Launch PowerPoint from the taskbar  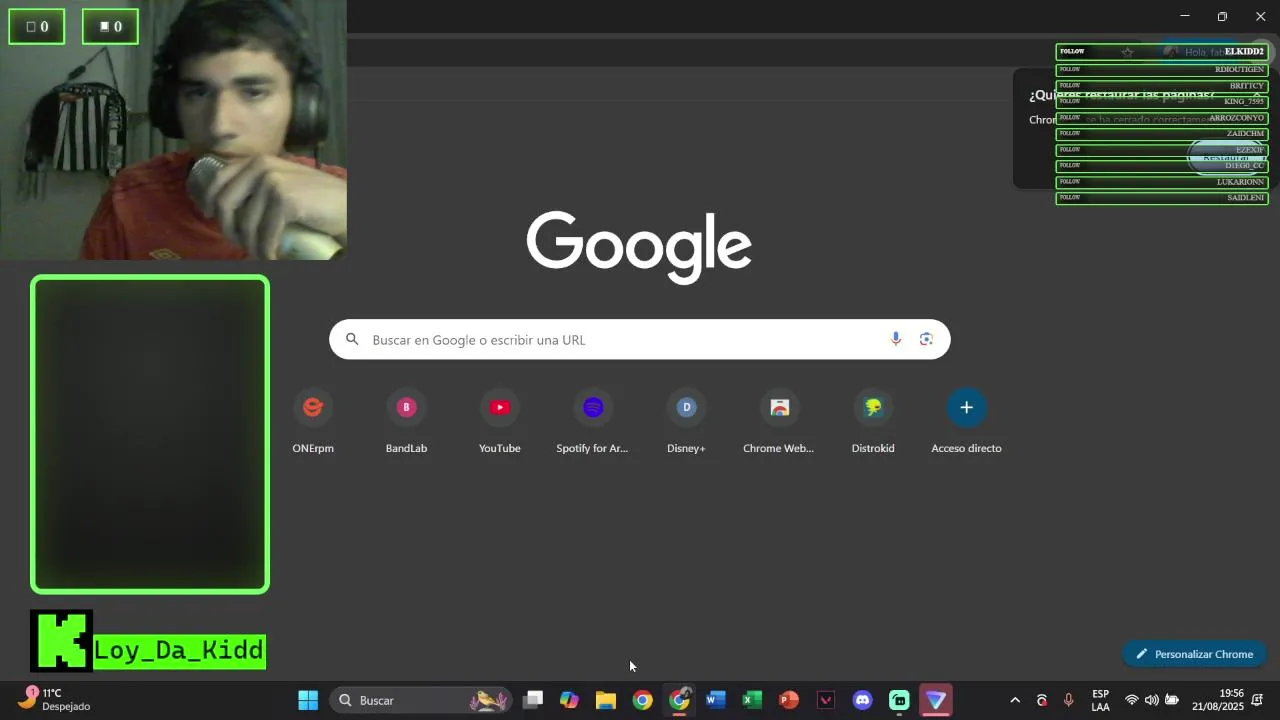tap(789, 700)
